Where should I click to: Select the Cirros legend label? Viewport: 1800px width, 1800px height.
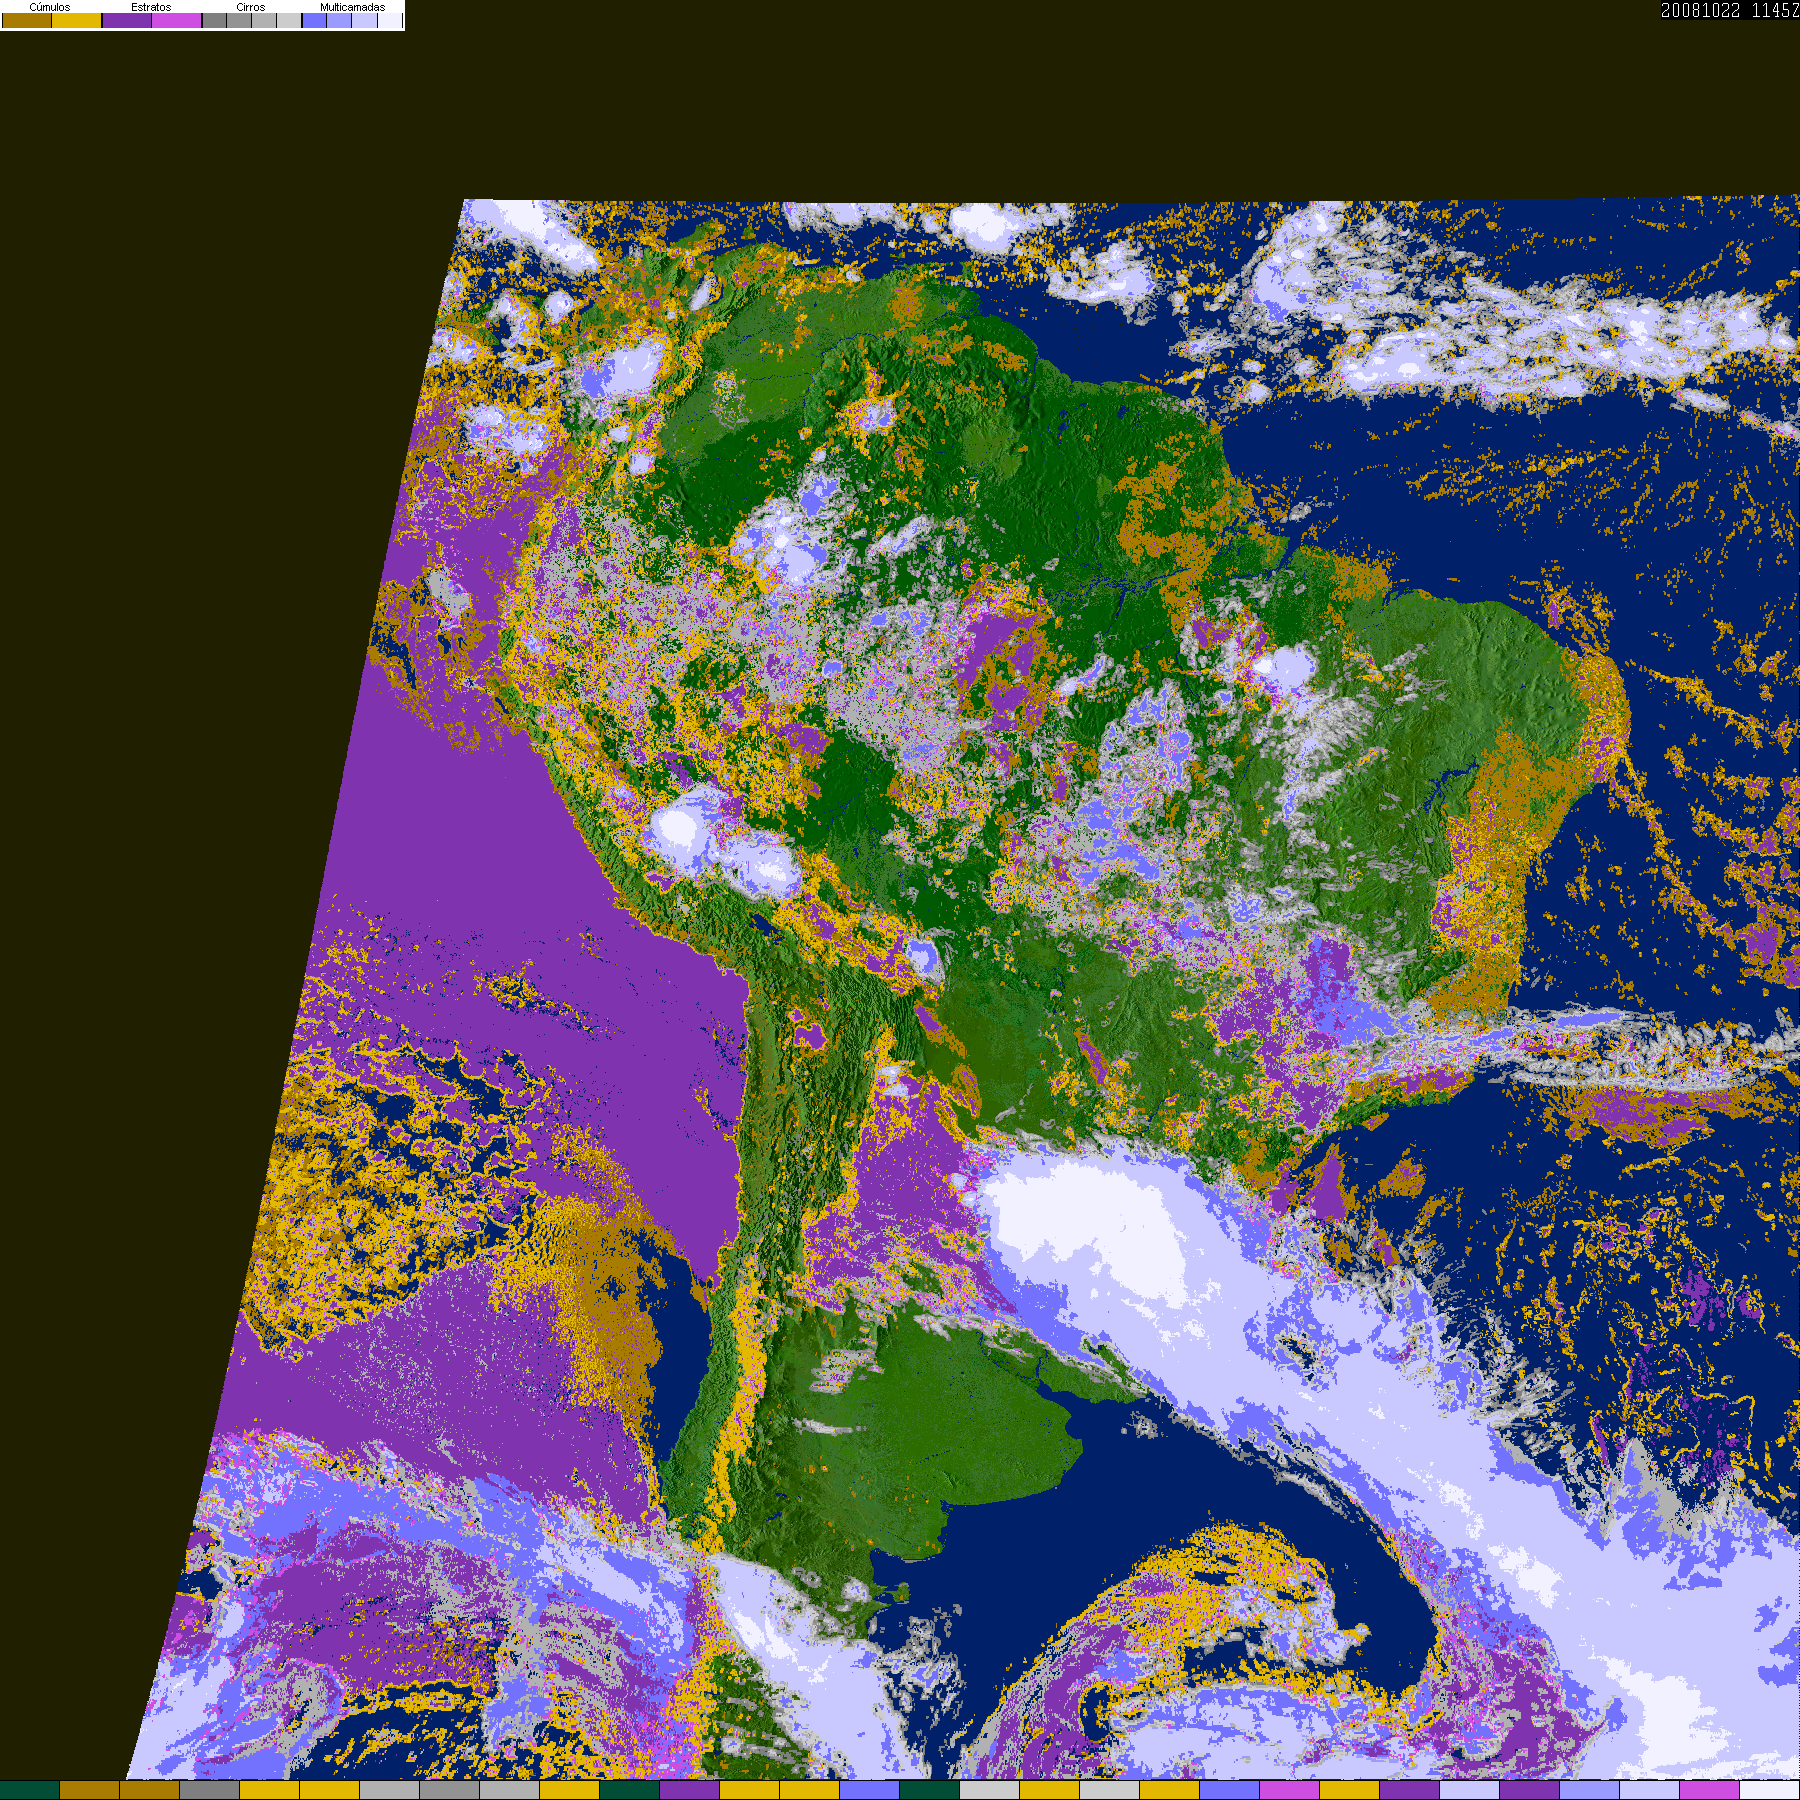click(x=251, y=7)
